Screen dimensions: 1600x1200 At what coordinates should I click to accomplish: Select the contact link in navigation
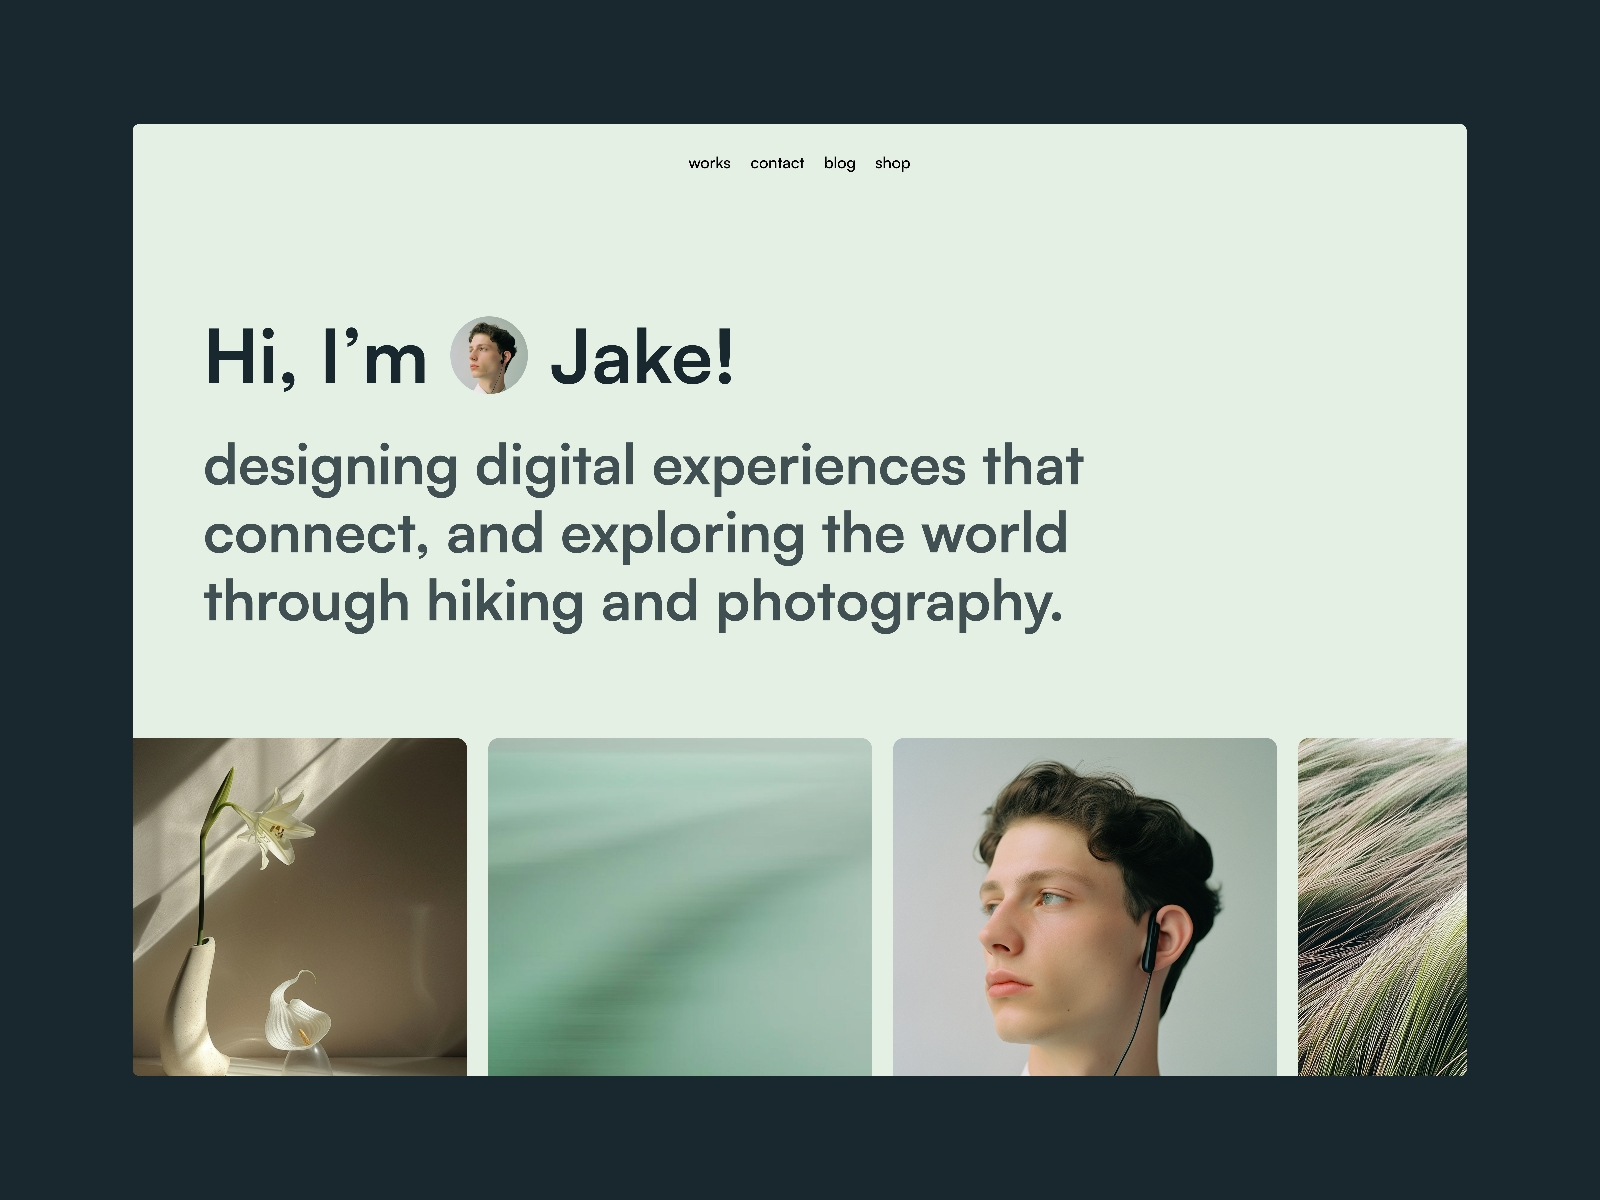point(777,163)
